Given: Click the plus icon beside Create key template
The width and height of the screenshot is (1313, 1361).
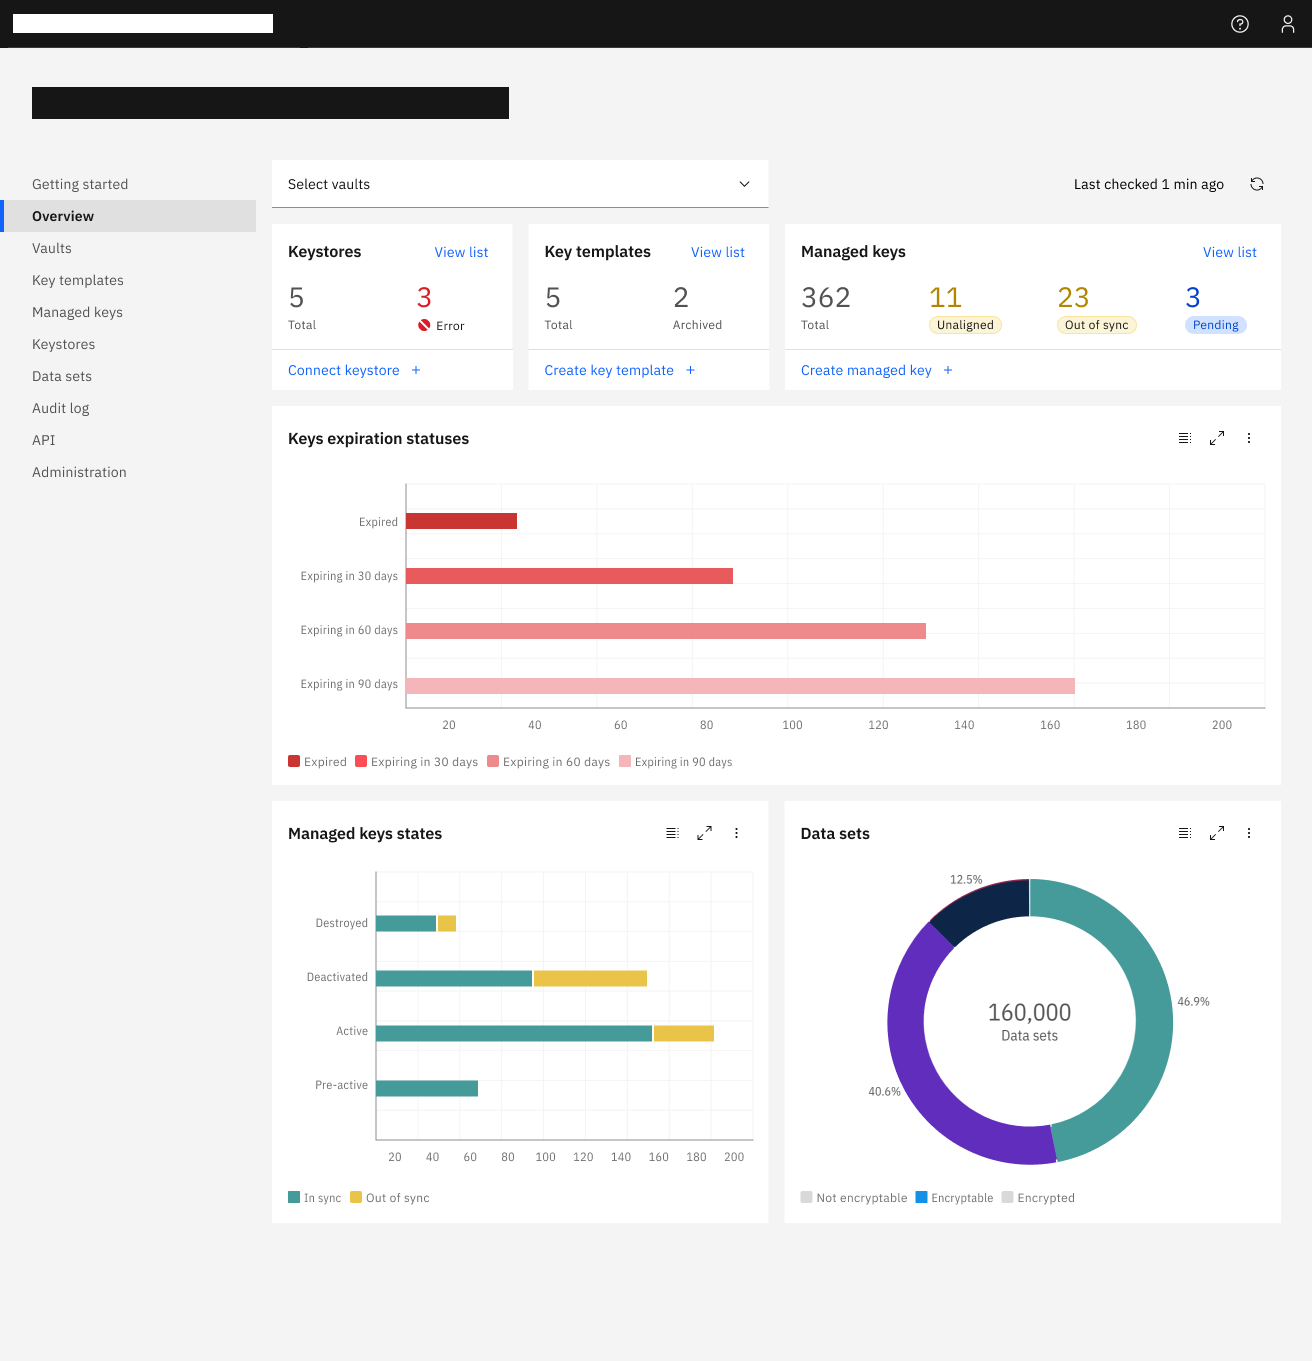Looking at the screenshot, I should click(x=690, y=370).
